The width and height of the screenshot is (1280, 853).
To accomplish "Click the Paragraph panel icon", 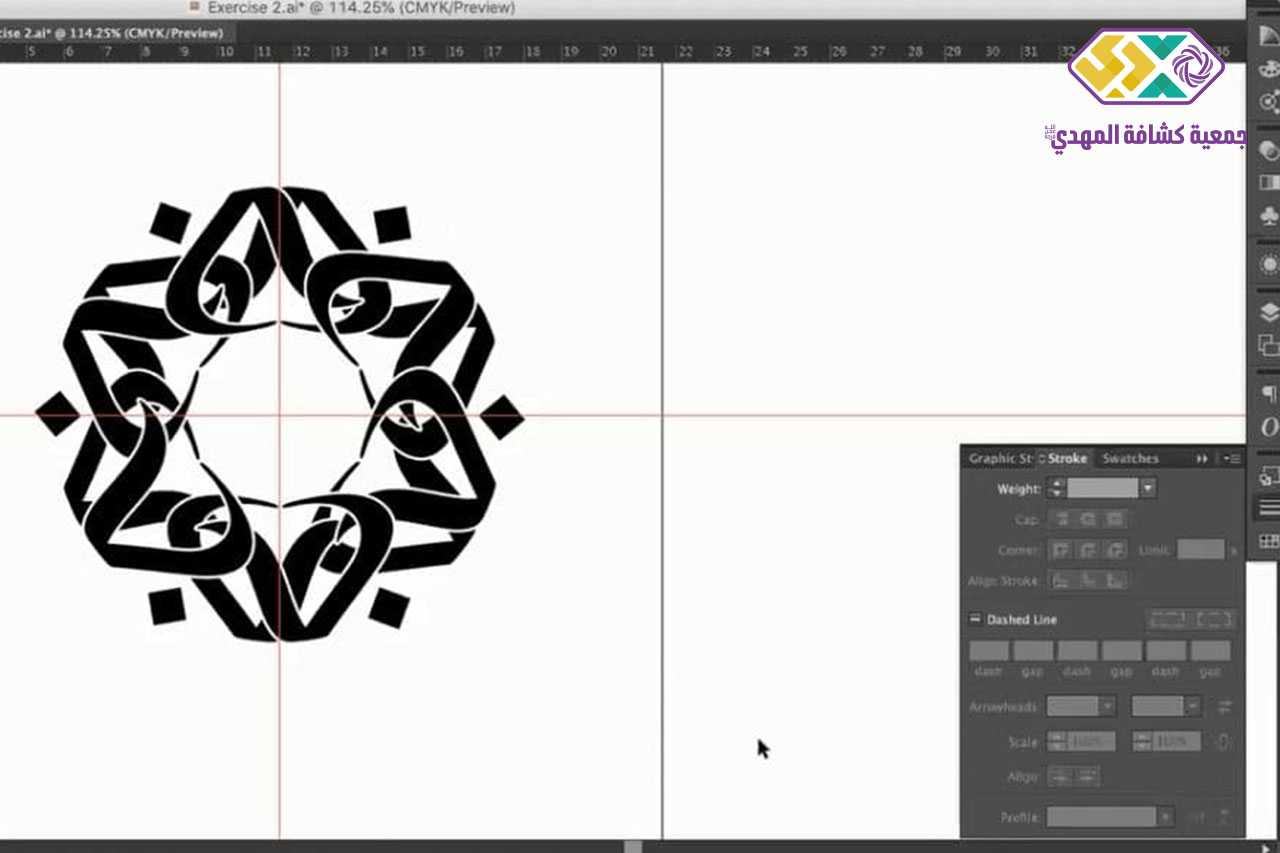I will pos(1268,393).
